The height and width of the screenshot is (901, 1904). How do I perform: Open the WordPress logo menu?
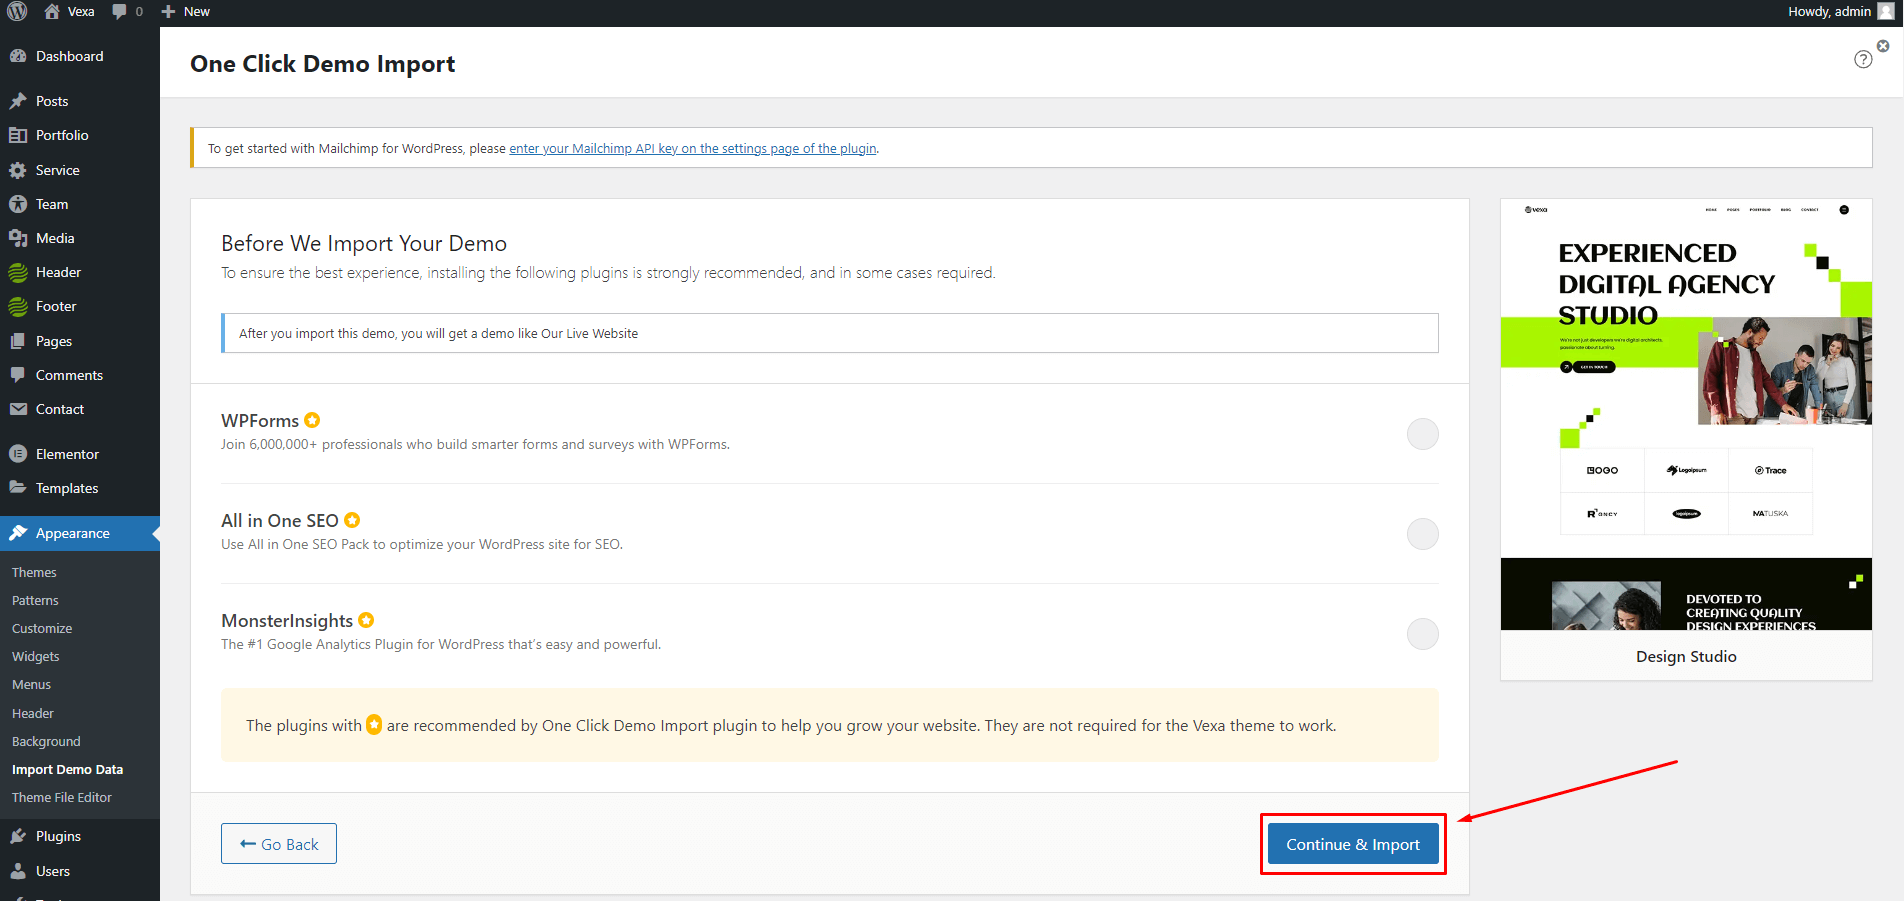click(17, 12)
